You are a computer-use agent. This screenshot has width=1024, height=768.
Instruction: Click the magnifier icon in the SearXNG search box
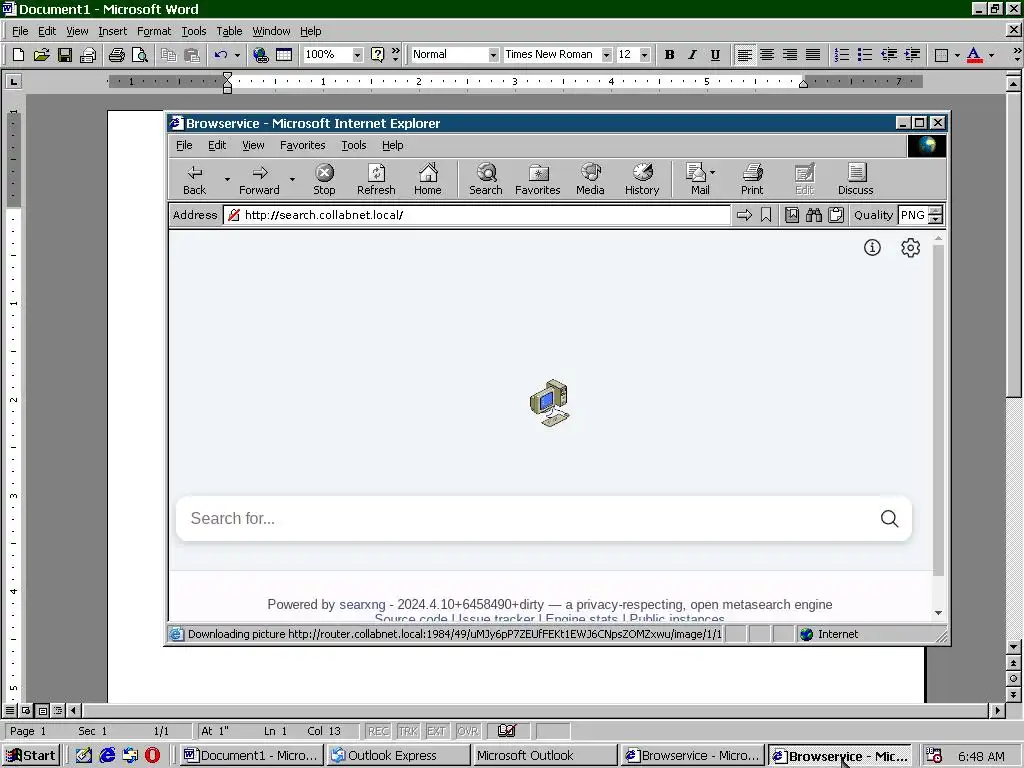coord(889,519)
